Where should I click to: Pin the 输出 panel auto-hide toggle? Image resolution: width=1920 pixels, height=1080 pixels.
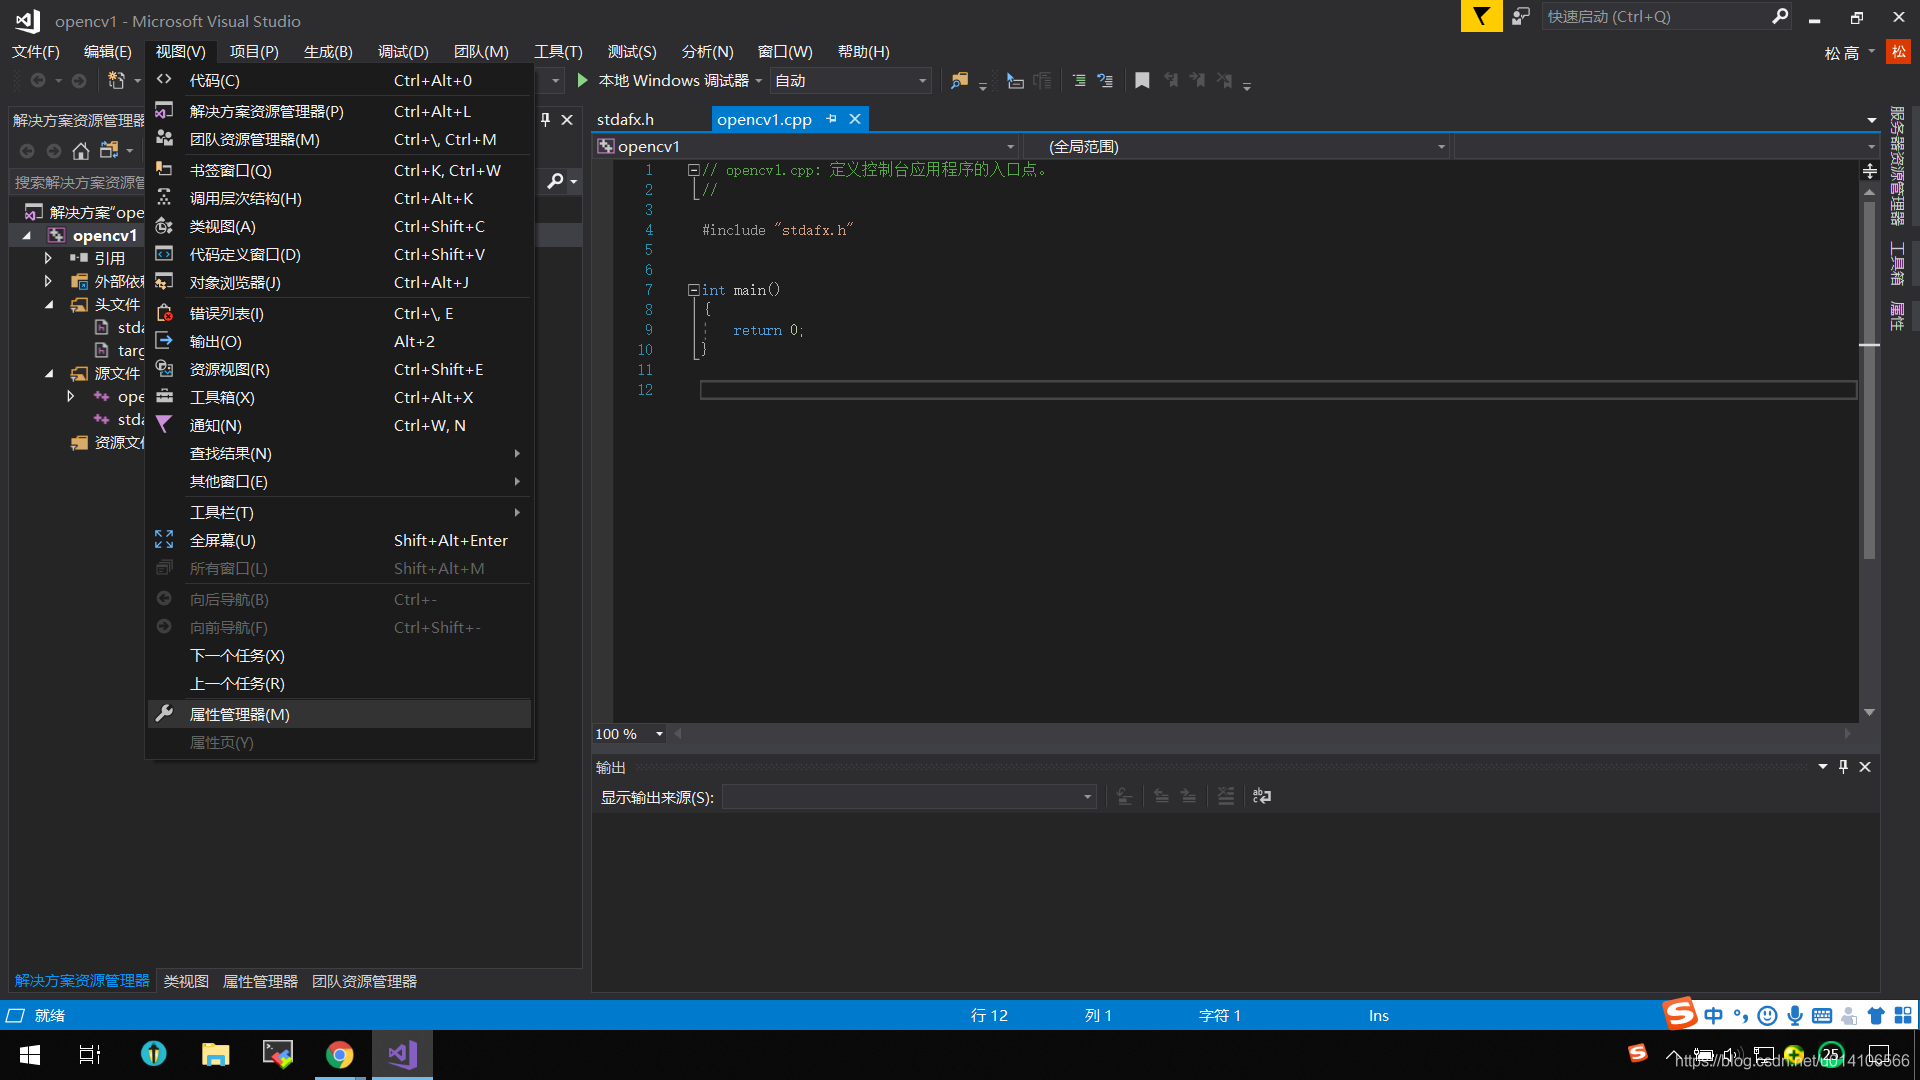pos(1843,767)
